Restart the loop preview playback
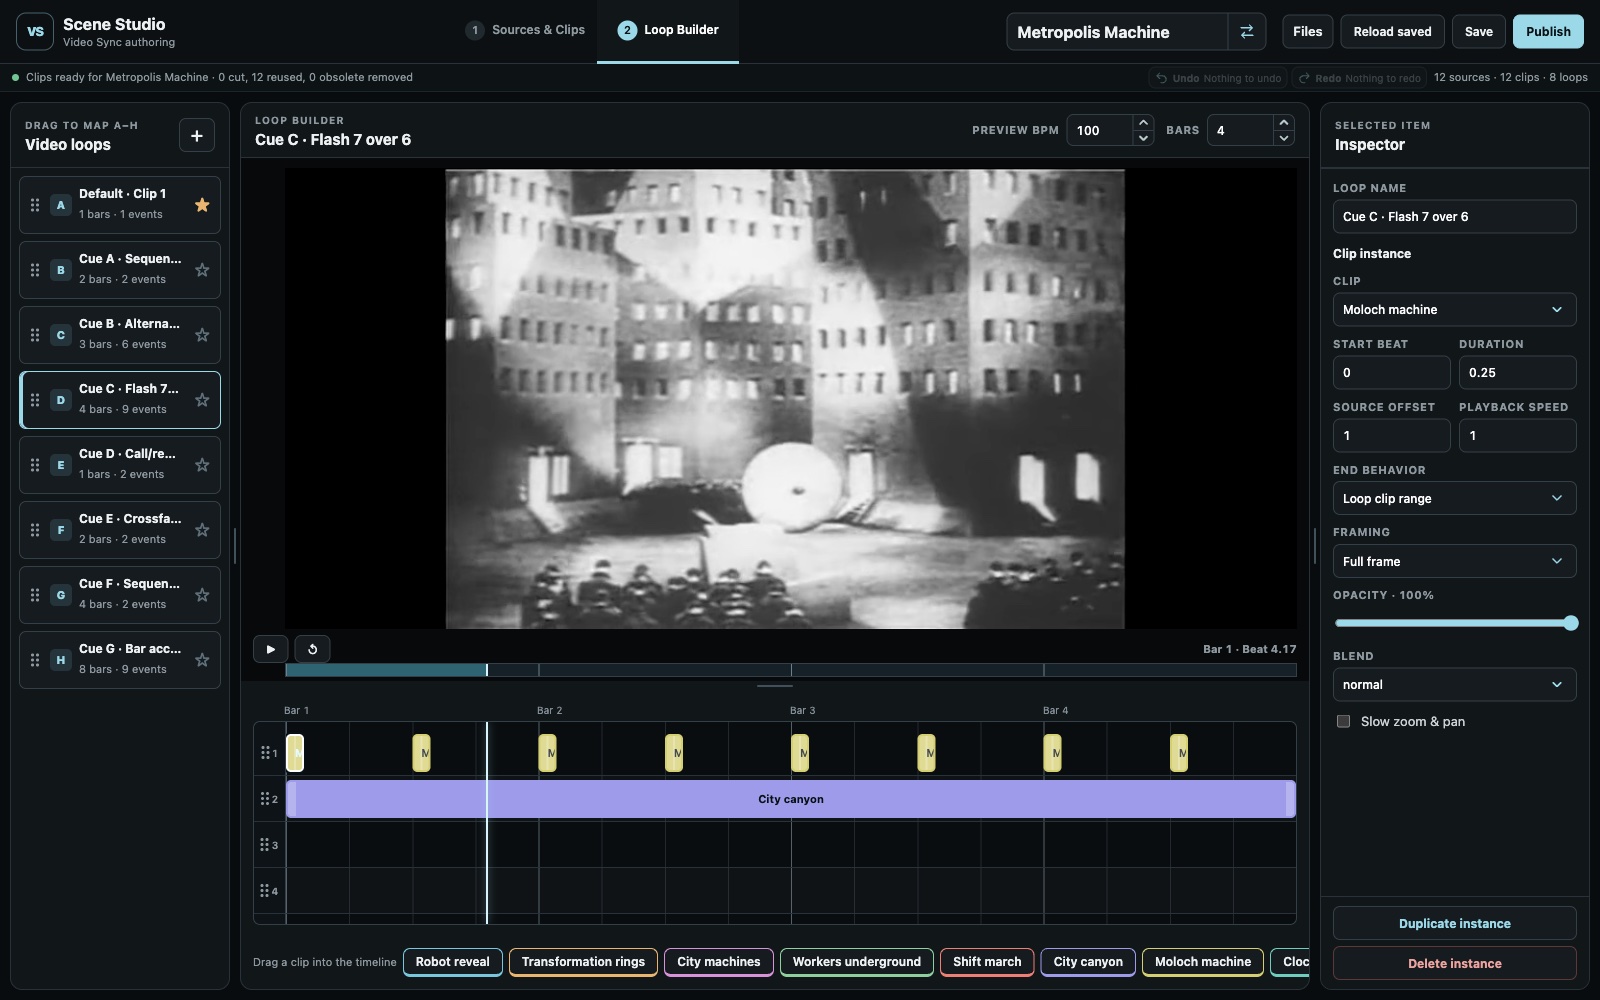Screen dimensions: 1600x1000 click(x=312, y=649)
